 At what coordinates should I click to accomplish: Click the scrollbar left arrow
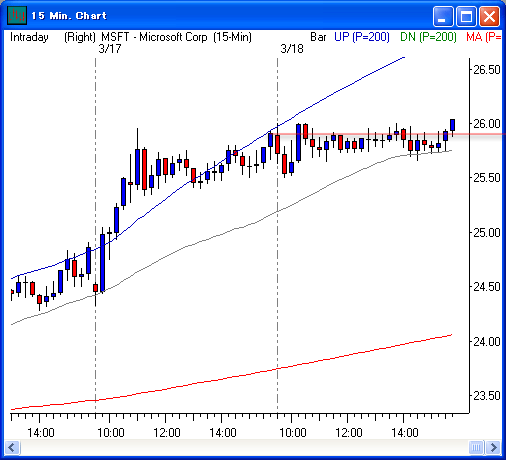point(12,447)
